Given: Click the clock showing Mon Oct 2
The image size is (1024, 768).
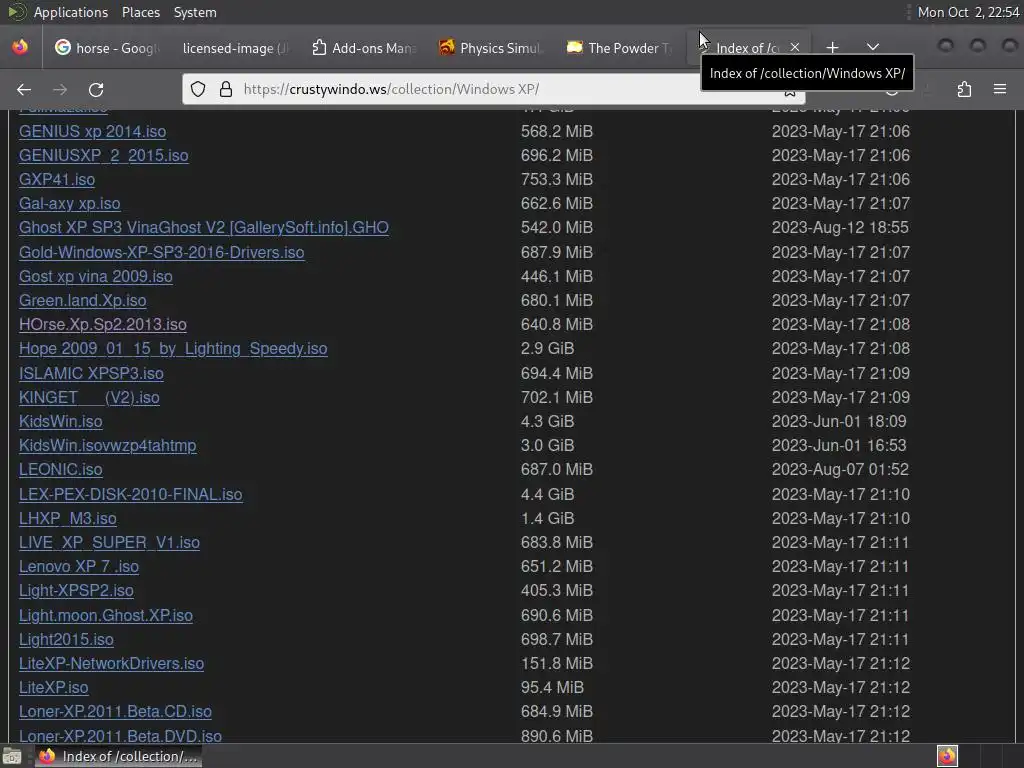Looking at the screenshot, I should pyautogui.click(x=968, y=12).
